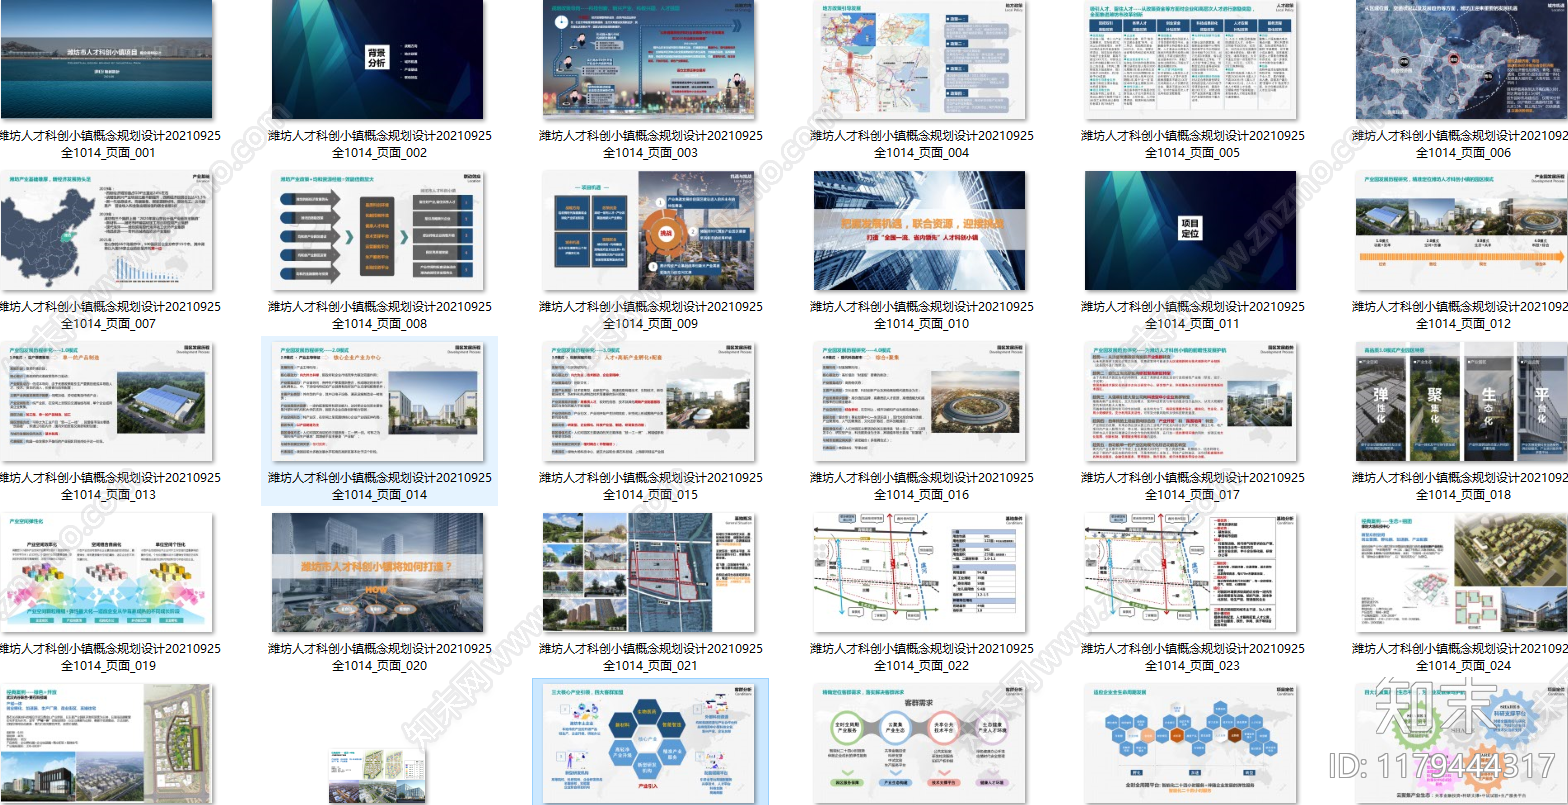Click file name ending 全1014_页面_005
The width and height of the screenshot is (1568, 805).
tap(1192, 144)
